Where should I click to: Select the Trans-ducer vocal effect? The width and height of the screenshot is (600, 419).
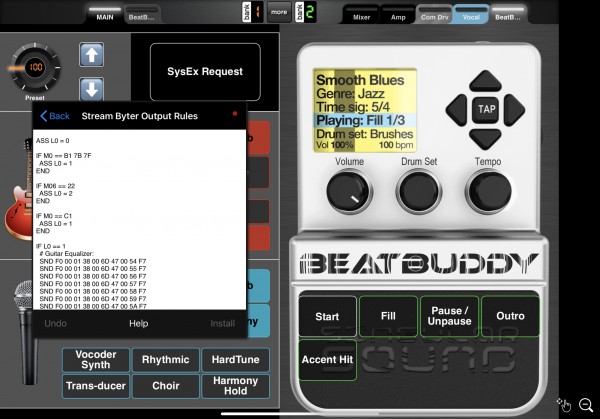point(96,386)
